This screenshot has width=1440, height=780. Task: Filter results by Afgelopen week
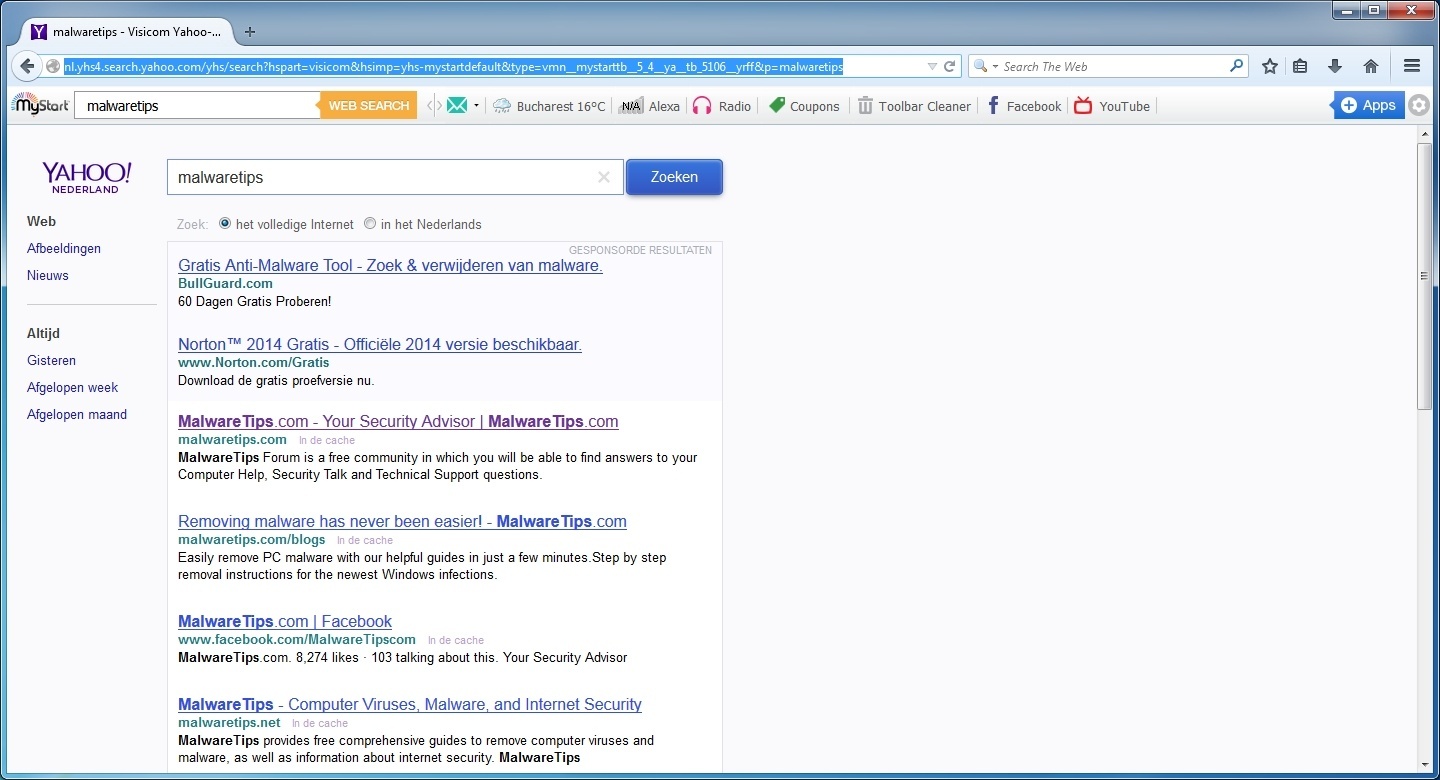(x=72, y=387)
